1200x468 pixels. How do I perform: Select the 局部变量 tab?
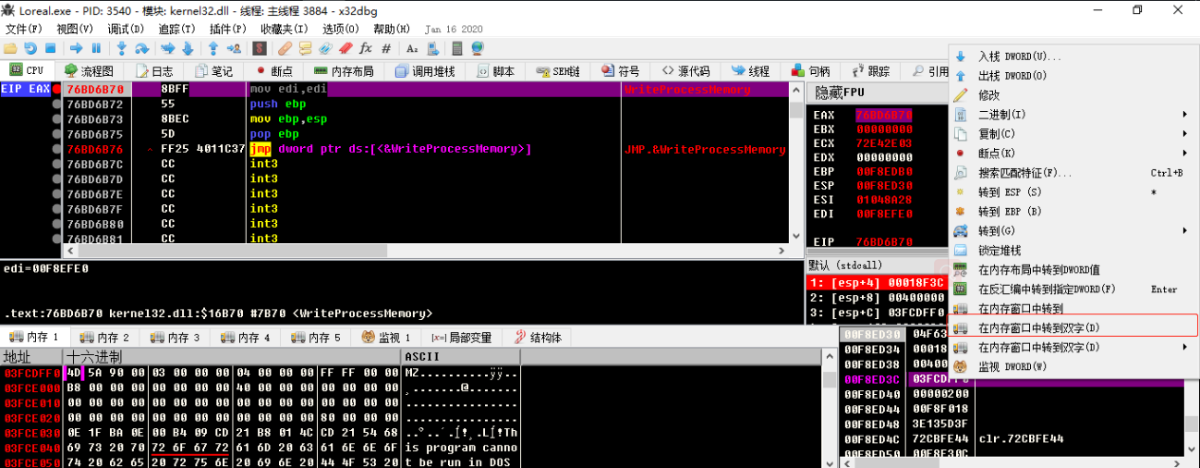tap(462, 337)
